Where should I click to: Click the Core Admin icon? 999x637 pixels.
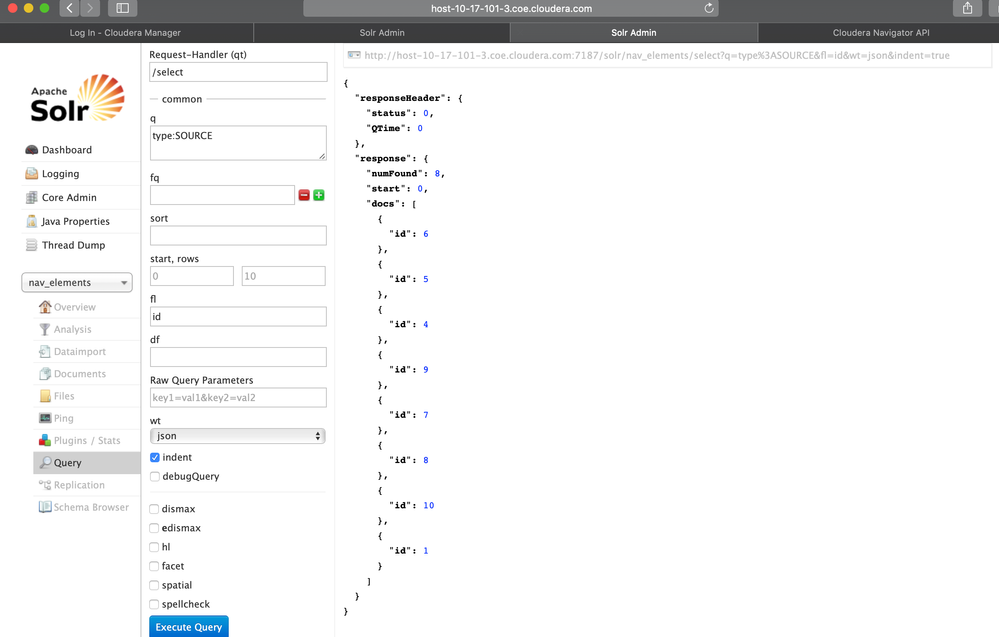point(31,197)
